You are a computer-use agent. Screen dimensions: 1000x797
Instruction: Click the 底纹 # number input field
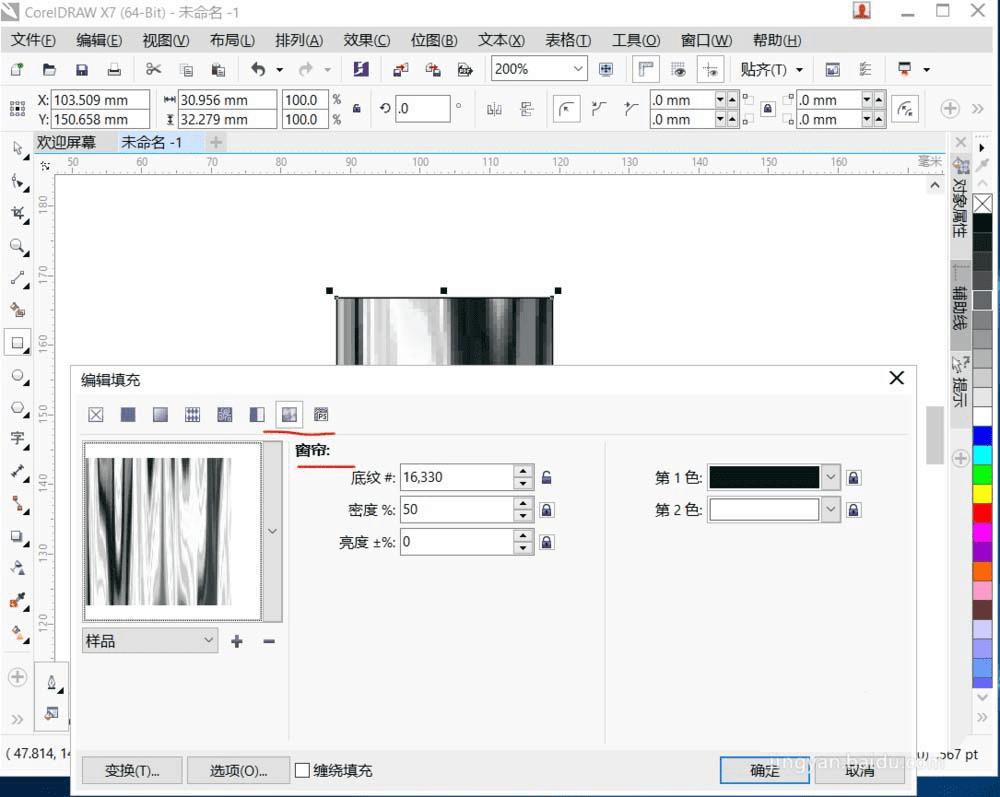[x=455, y=477]
